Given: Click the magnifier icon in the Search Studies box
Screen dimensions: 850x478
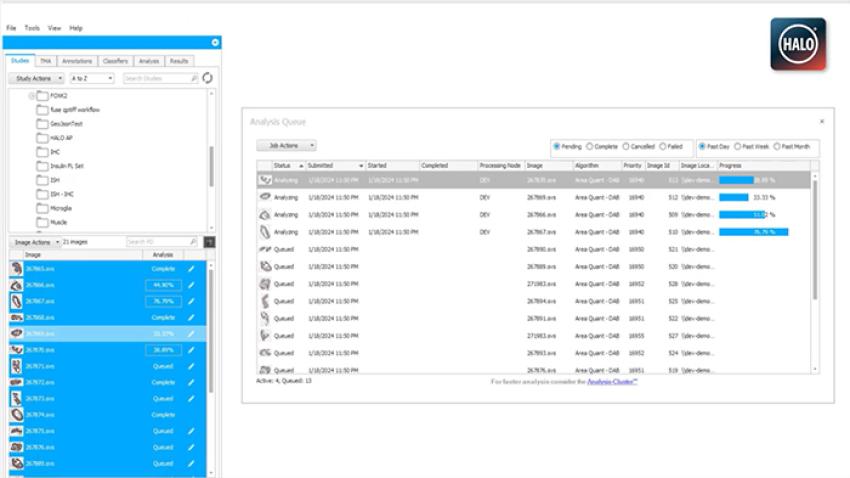Looking at the screenshot, I should [193, 78].
